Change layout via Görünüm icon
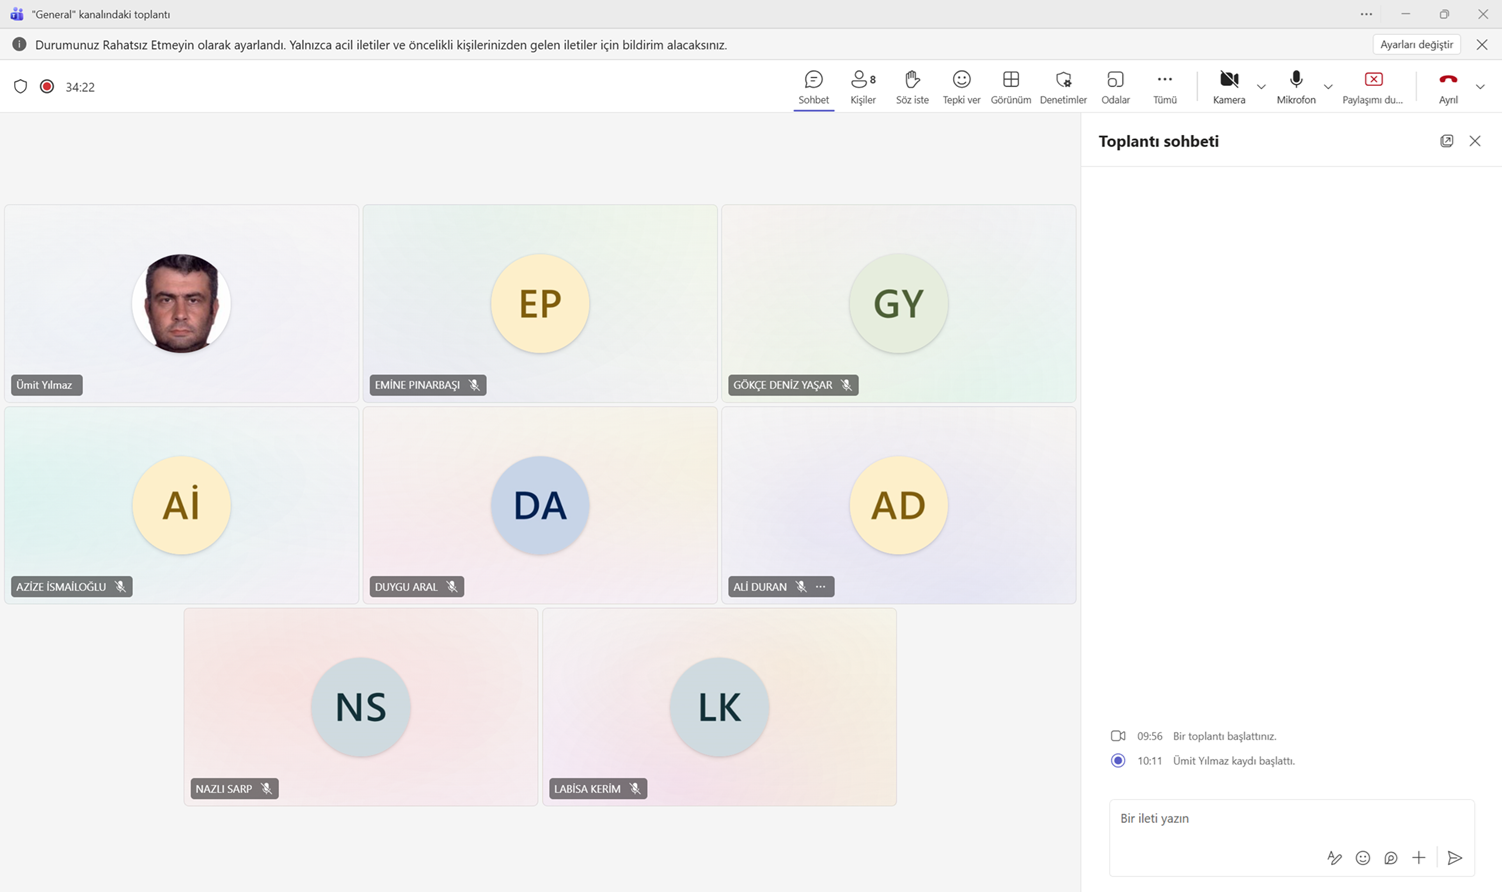 point(1010,79)
